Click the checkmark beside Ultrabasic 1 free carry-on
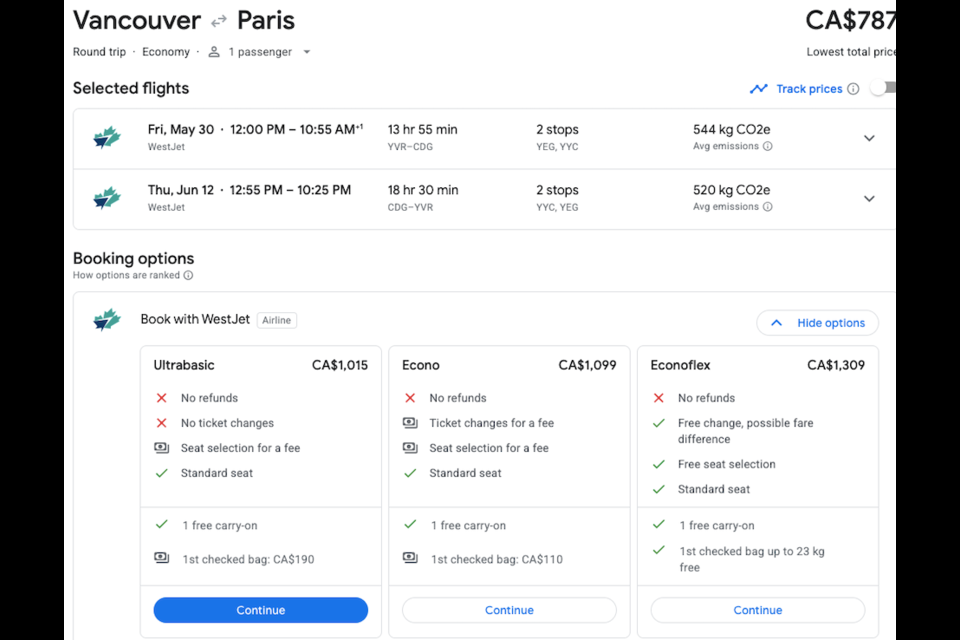 162,524
